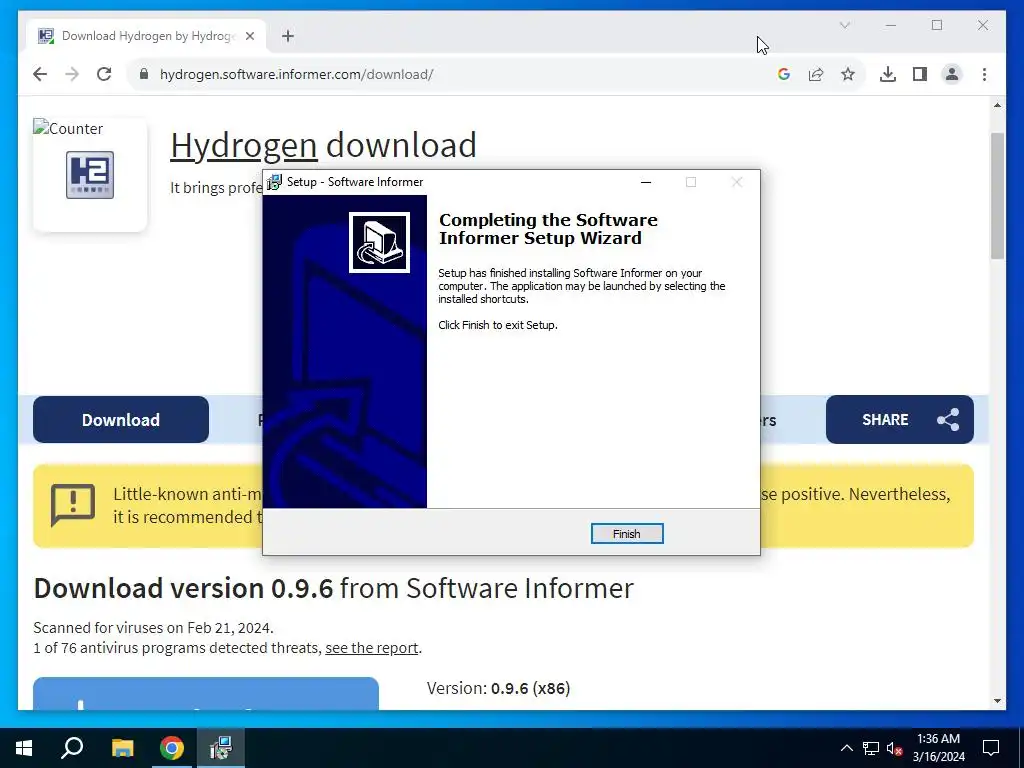
Task: Close the Download Hydrogen tab
Action: (249, 36)
